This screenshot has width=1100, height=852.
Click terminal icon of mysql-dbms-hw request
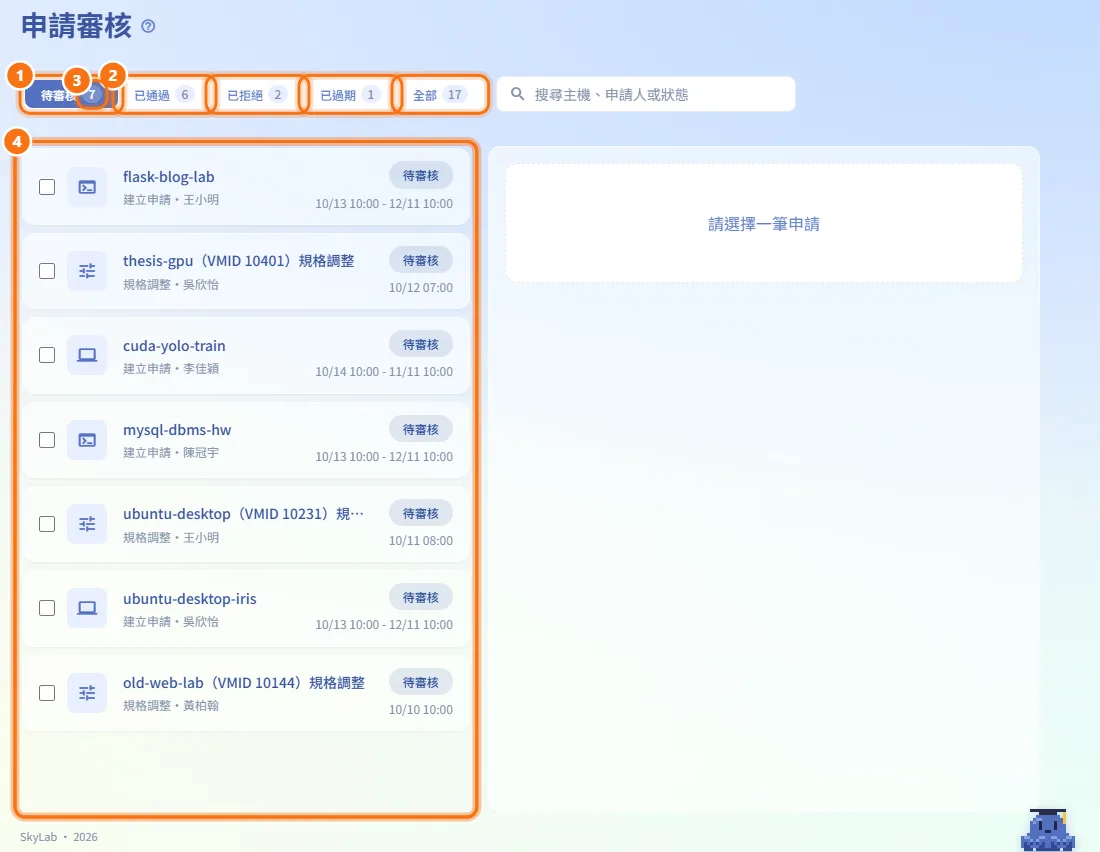(87, 440)
